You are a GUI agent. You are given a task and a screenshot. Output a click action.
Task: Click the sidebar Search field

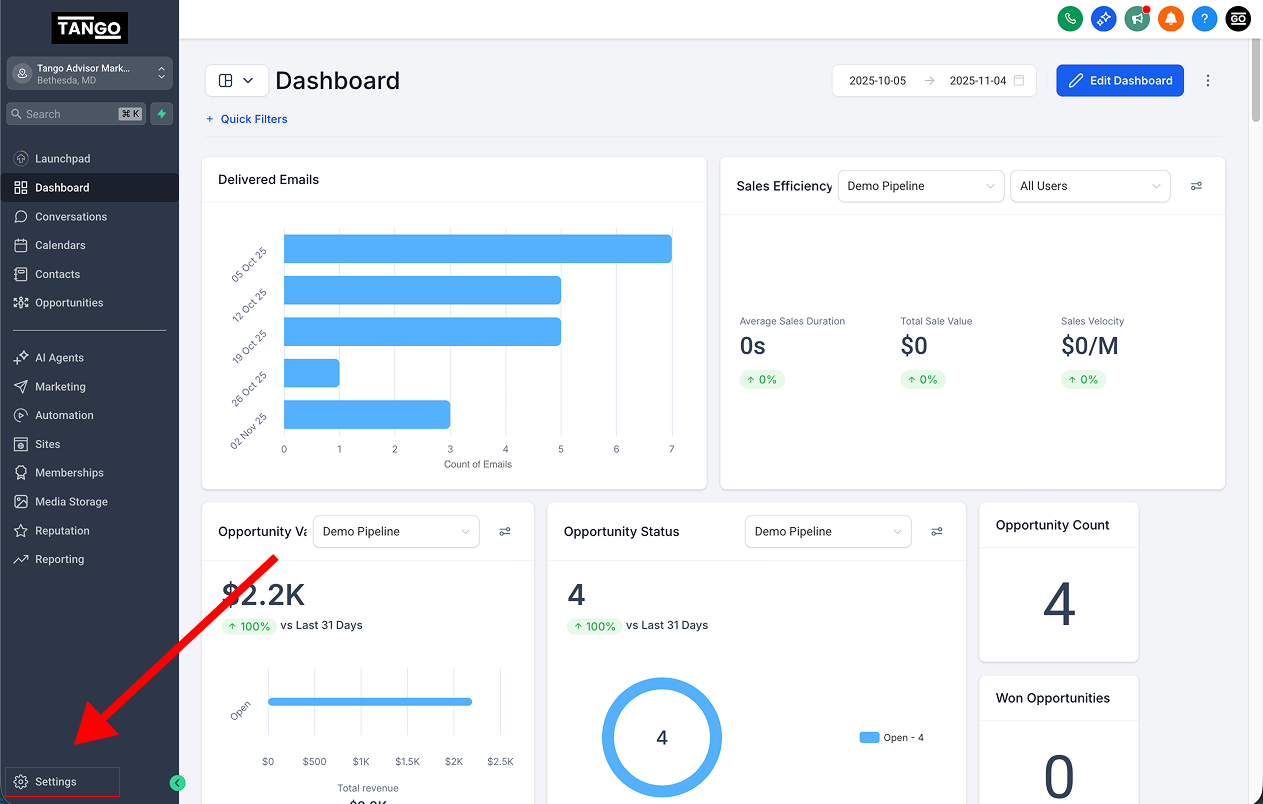75,114
